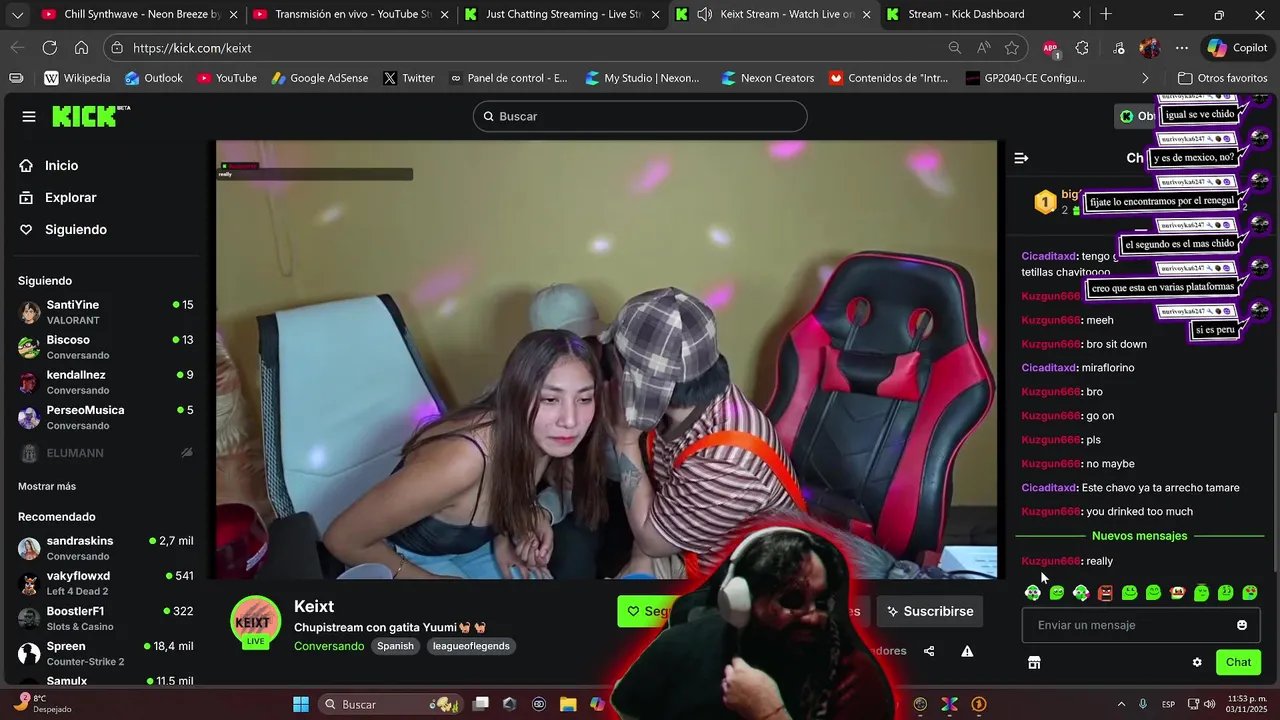Expand more bookmarks chevron

tap(1145, 78)
